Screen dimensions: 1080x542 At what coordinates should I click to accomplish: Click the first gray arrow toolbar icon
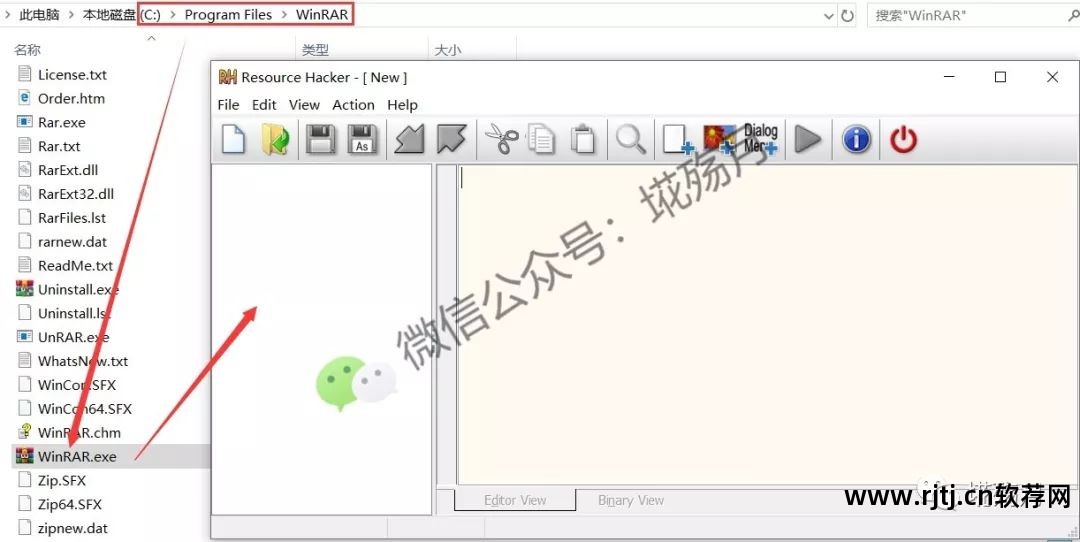pyautogui.click(x=409, y=139)
